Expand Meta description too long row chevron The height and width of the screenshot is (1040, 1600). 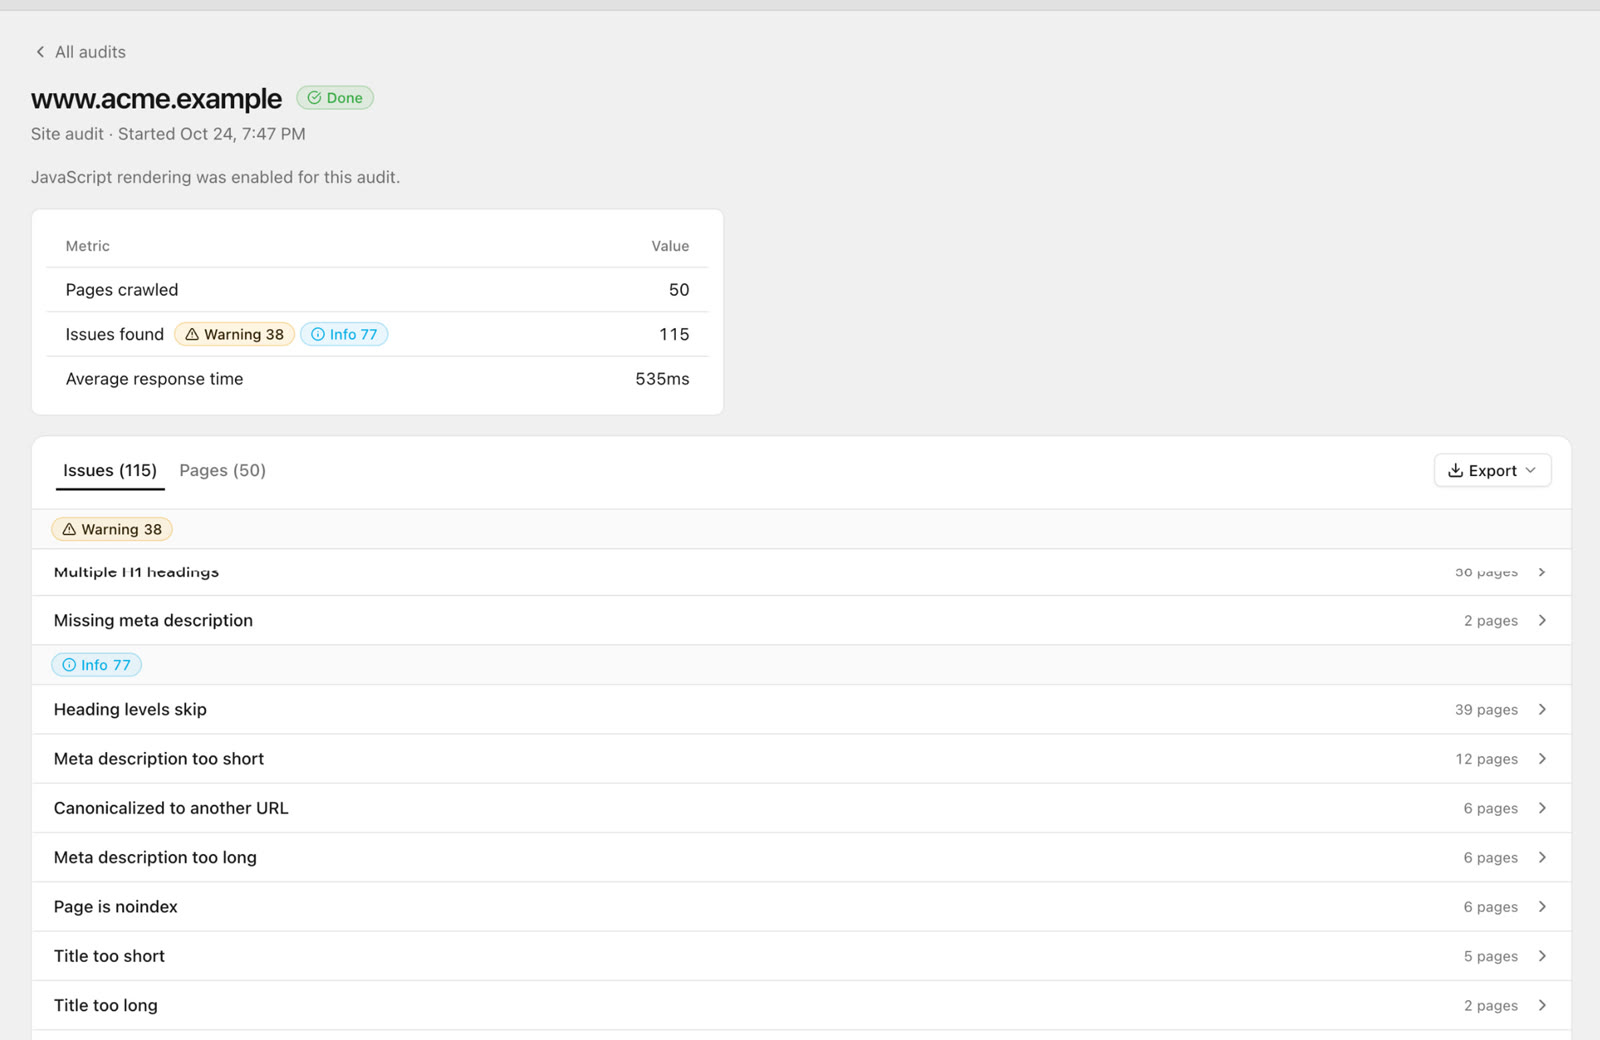coord(1542,857)
